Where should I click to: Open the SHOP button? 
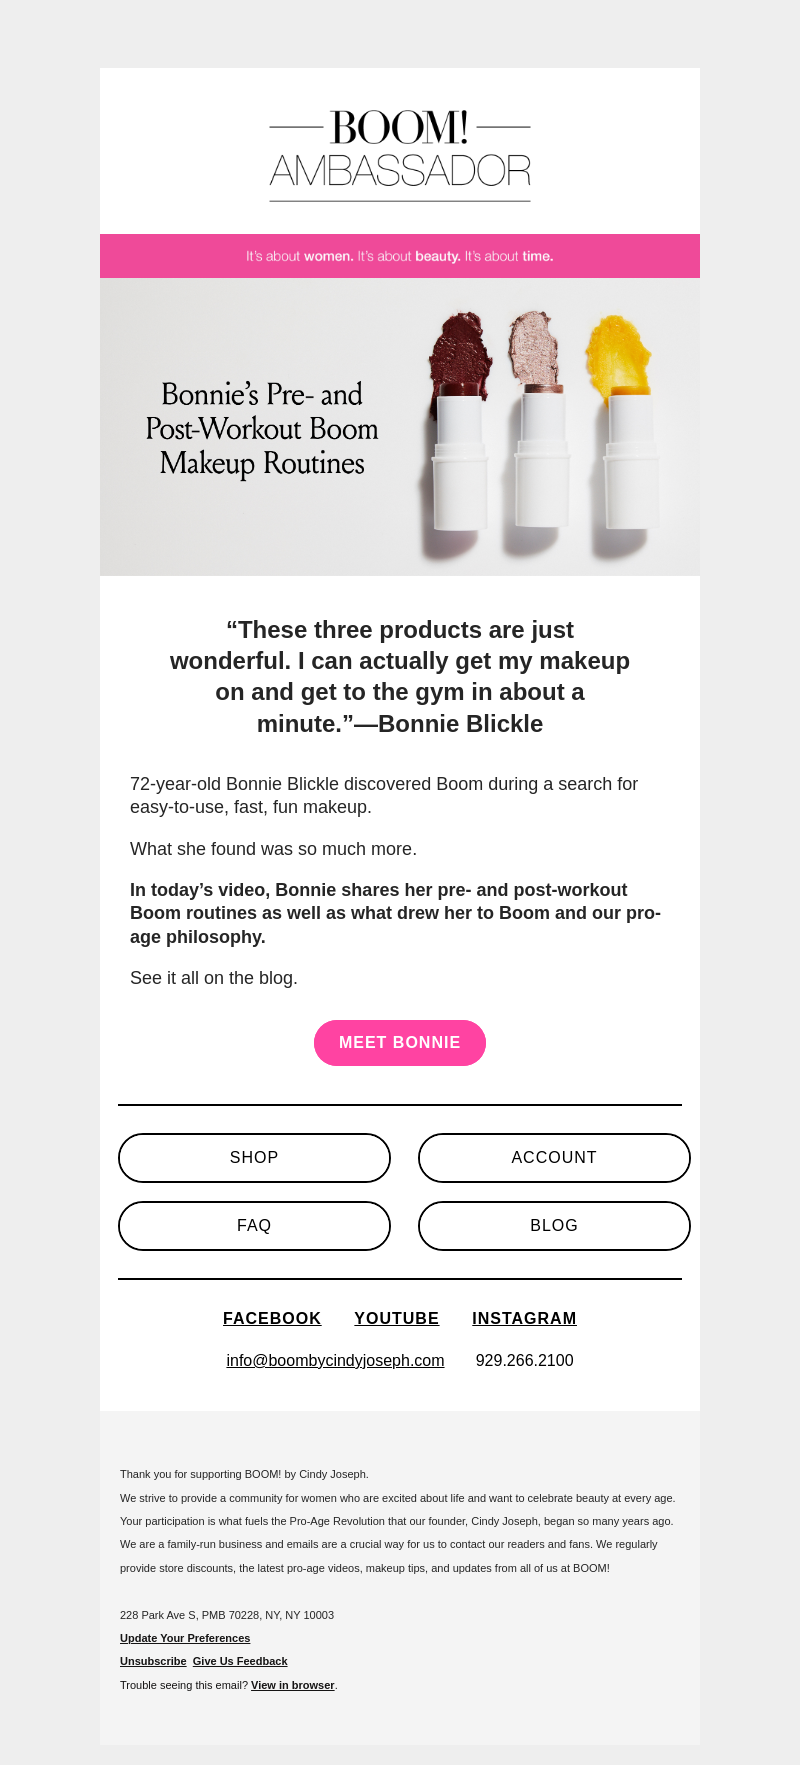pos(254,1158)
